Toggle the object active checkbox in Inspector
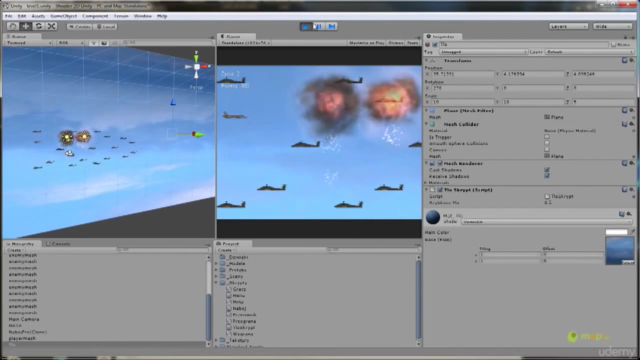640x360 pixels. point(435,44)
